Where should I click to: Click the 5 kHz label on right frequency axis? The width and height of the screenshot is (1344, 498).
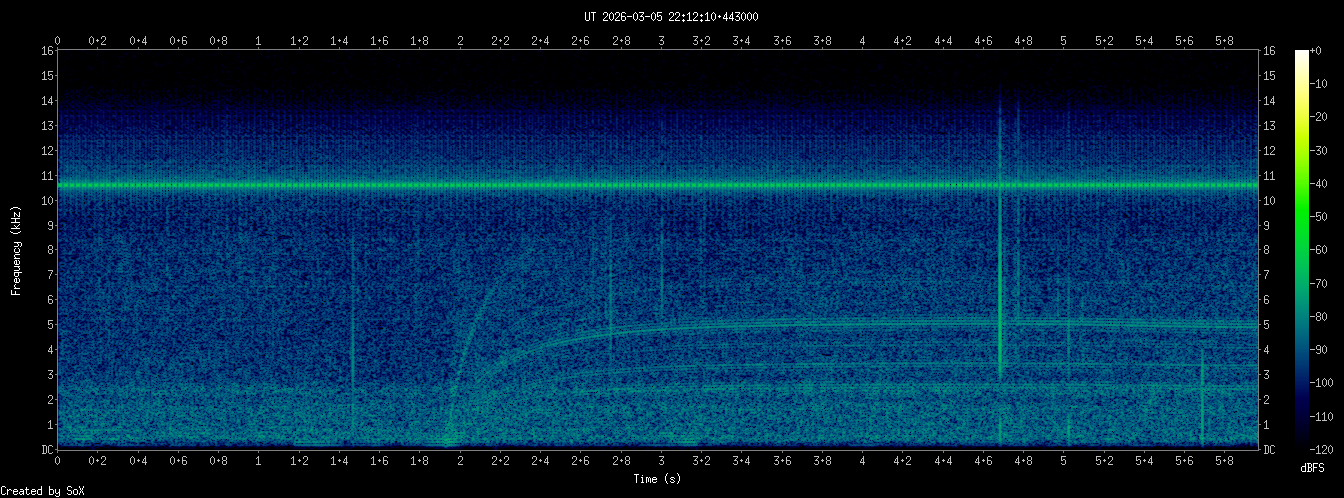[1268, 325]
